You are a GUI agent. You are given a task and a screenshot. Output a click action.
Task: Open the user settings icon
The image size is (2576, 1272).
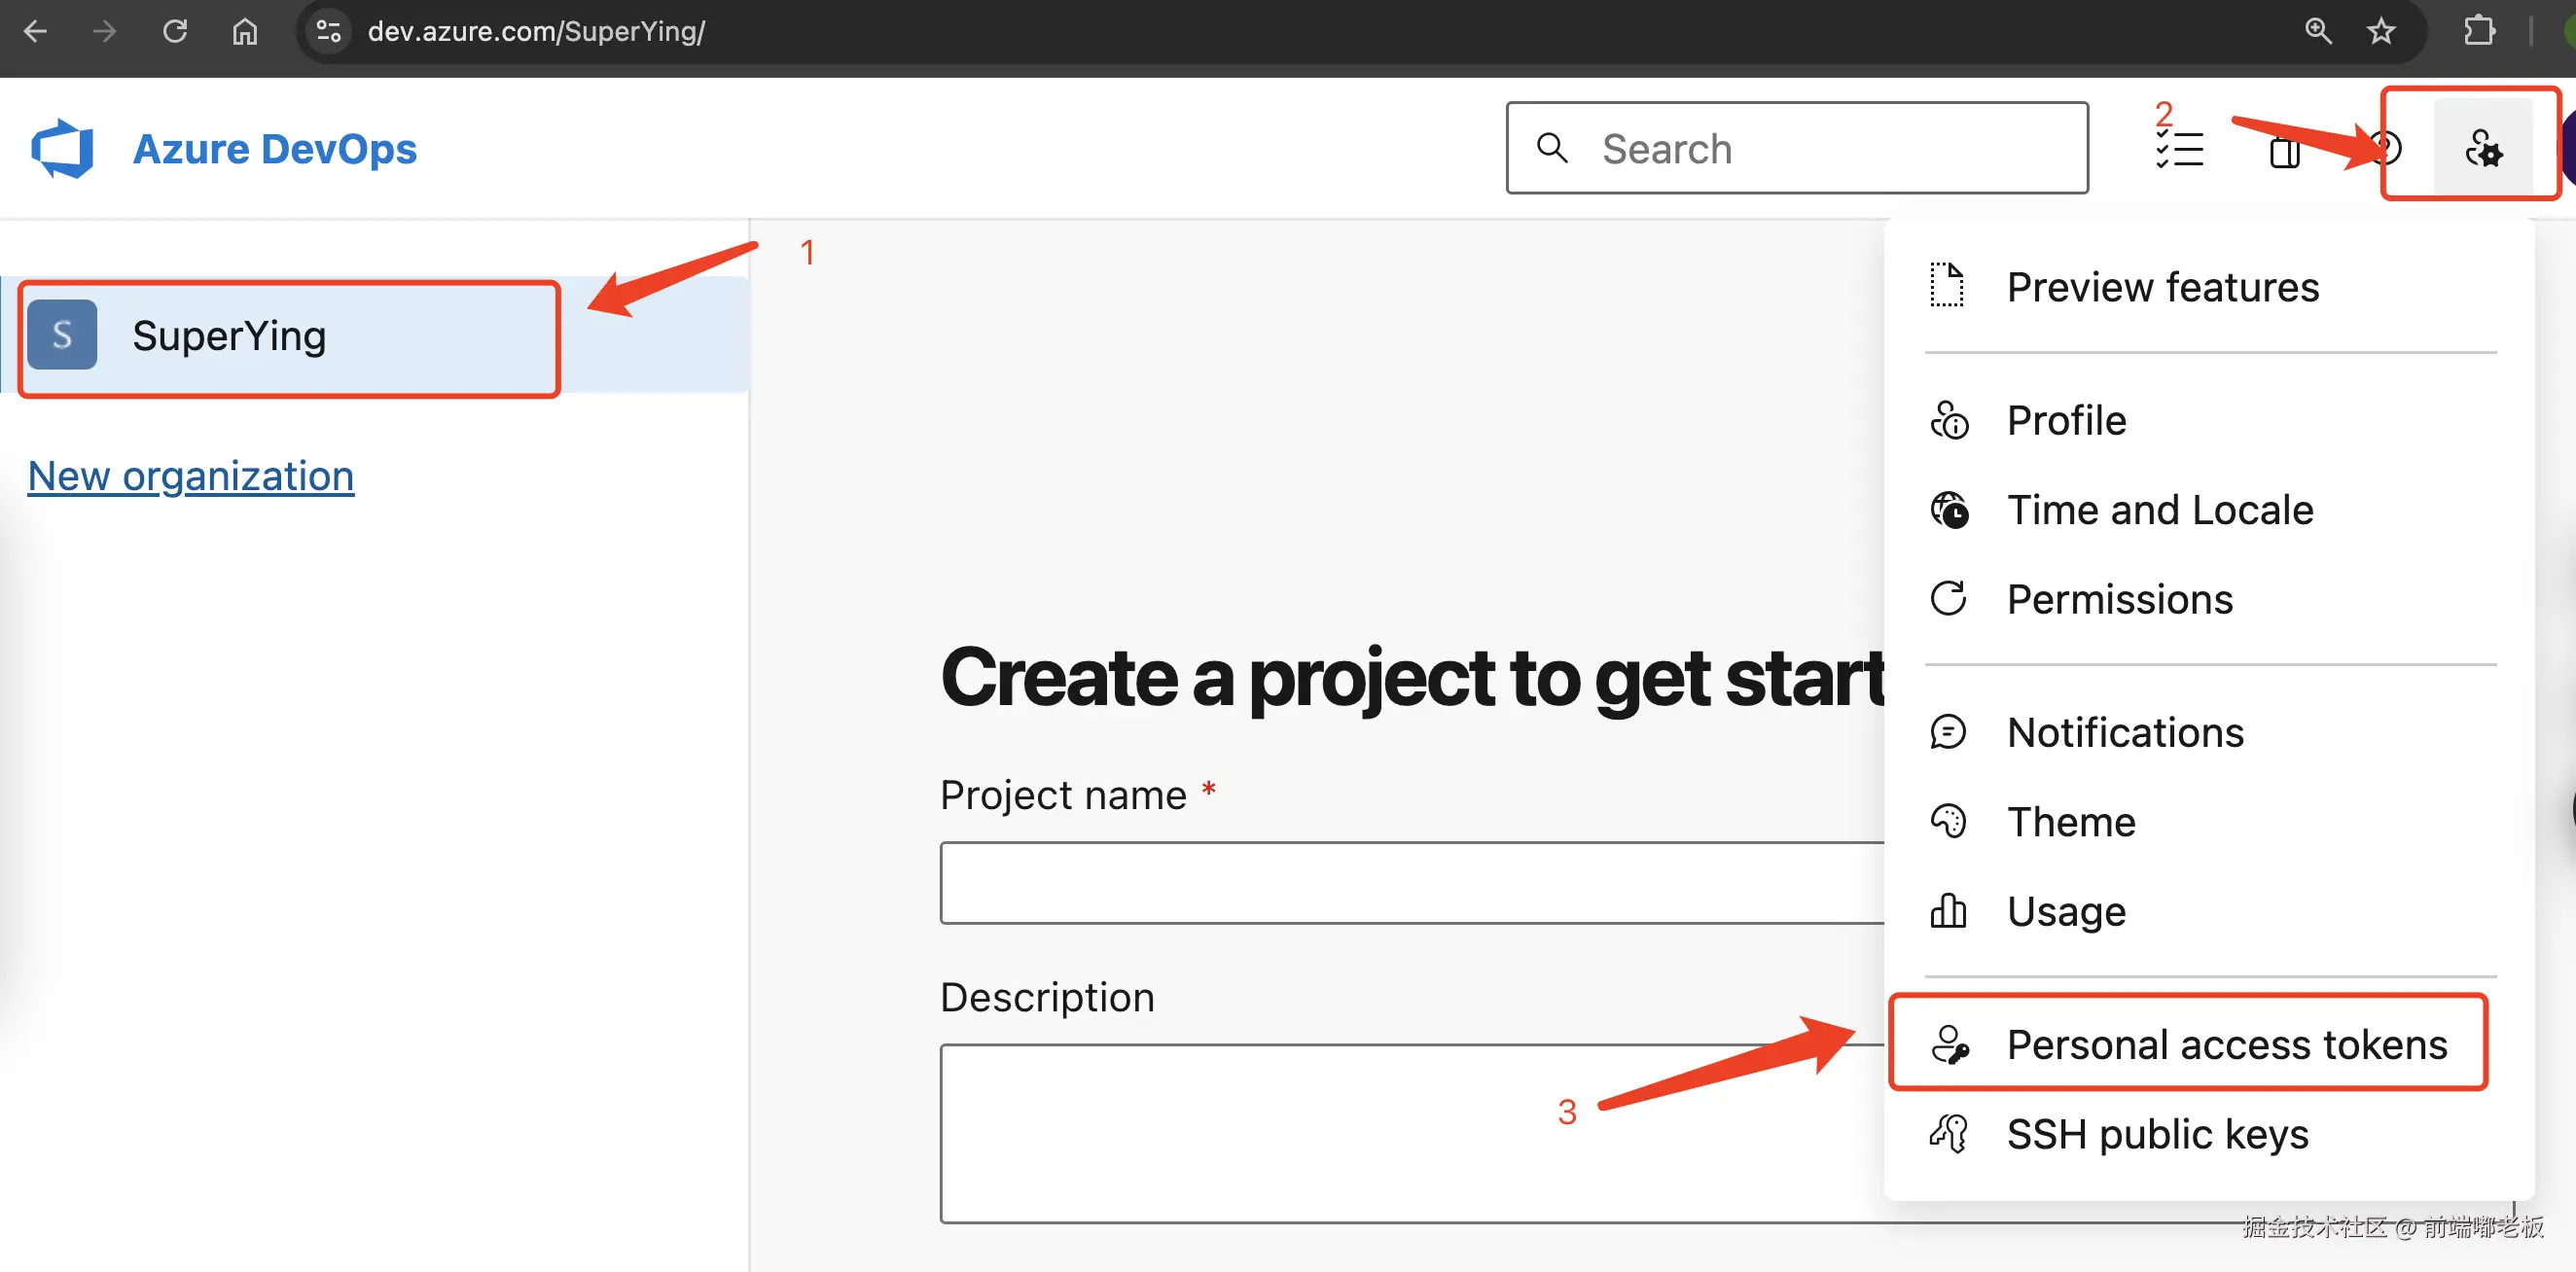(2482, 150)
